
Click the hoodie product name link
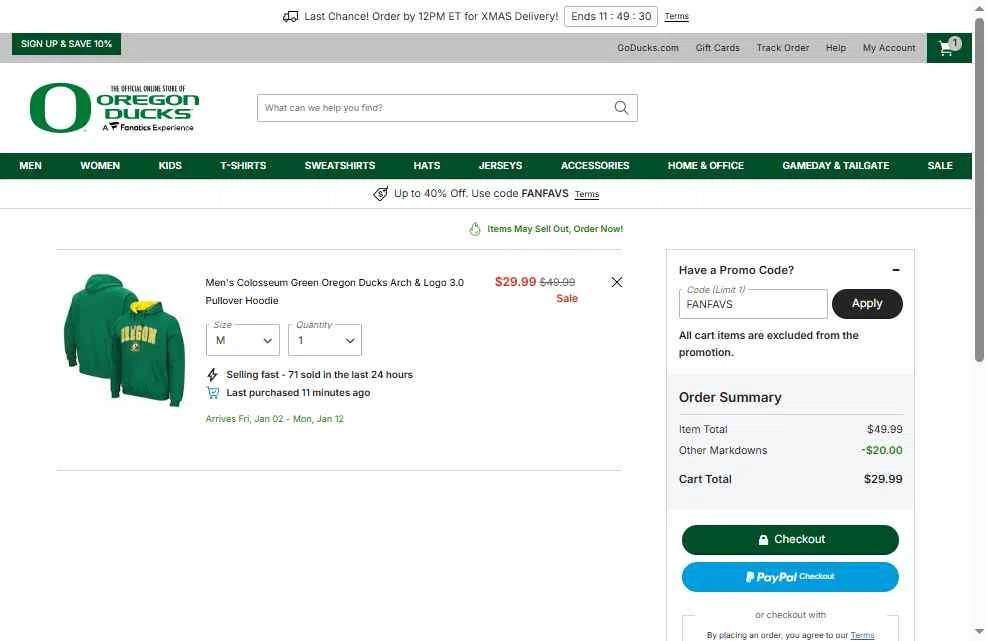334,292
